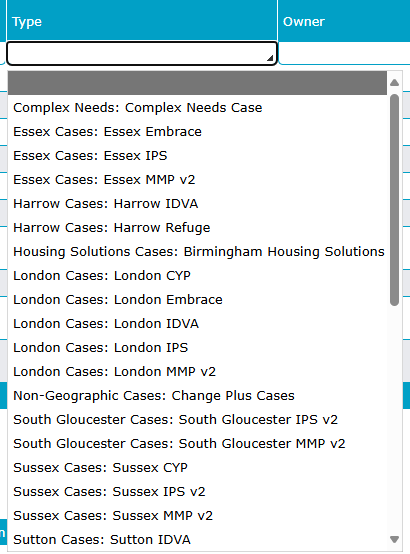Click the dropdown list scrollbar thumb
Viewport: 410px width, 554px height.
(394, 200)
